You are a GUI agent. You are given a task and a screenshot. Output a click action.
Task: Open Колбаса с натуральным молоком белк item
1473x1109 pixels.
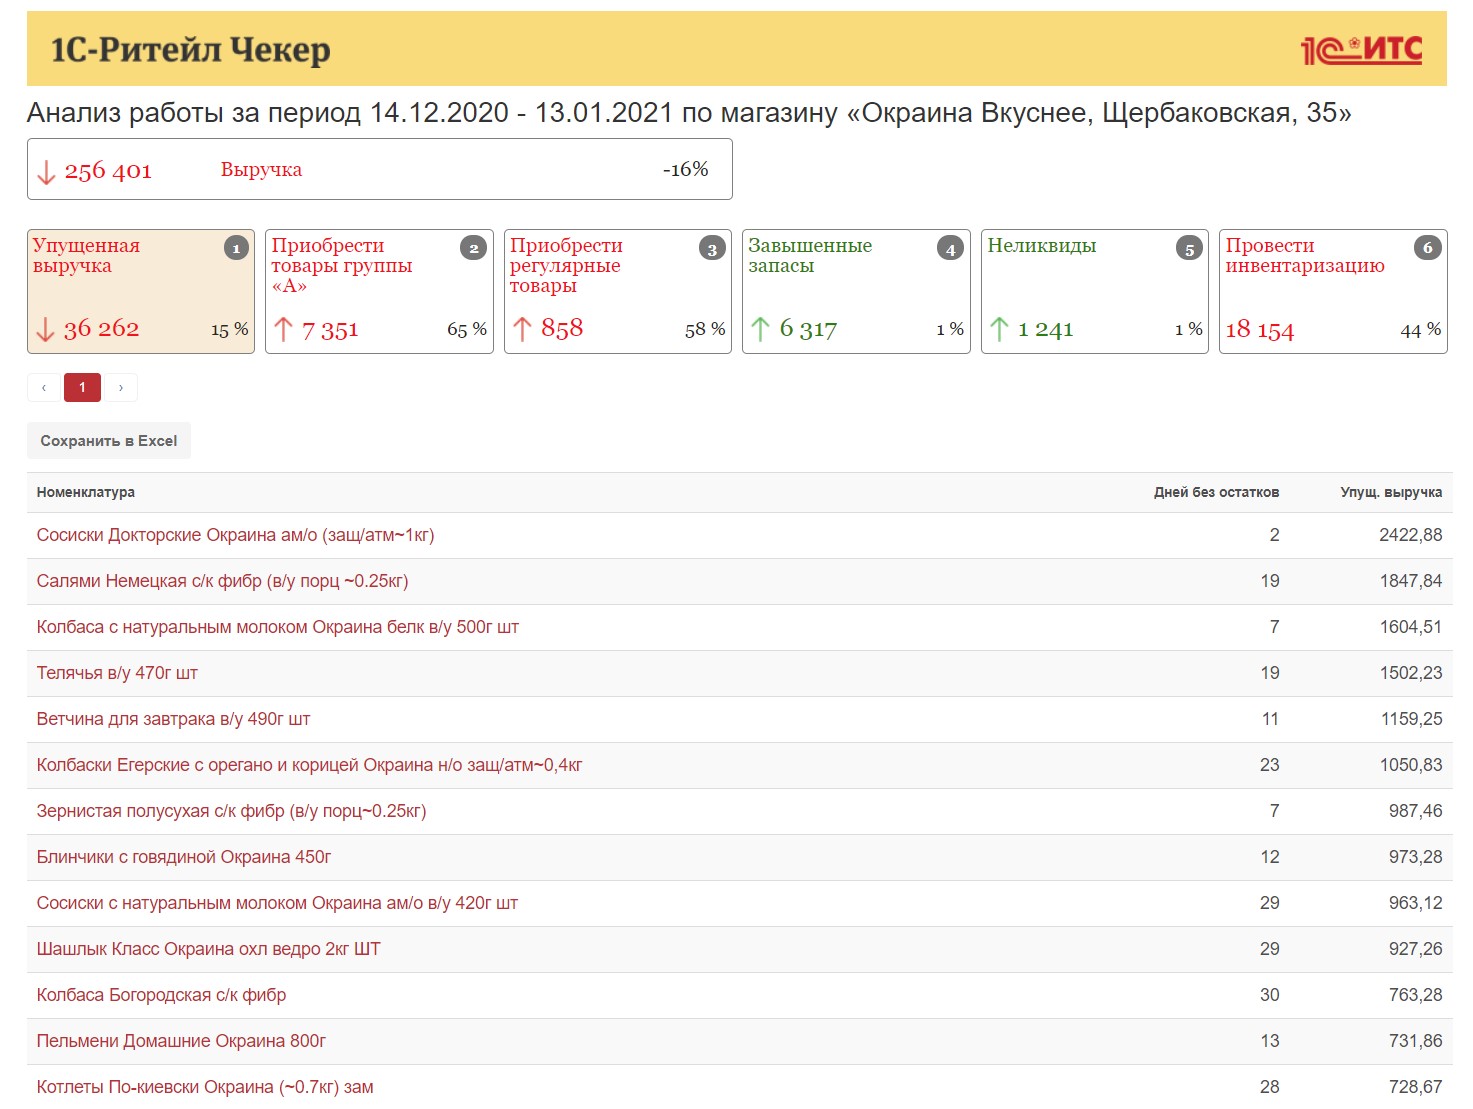[278, 627]
